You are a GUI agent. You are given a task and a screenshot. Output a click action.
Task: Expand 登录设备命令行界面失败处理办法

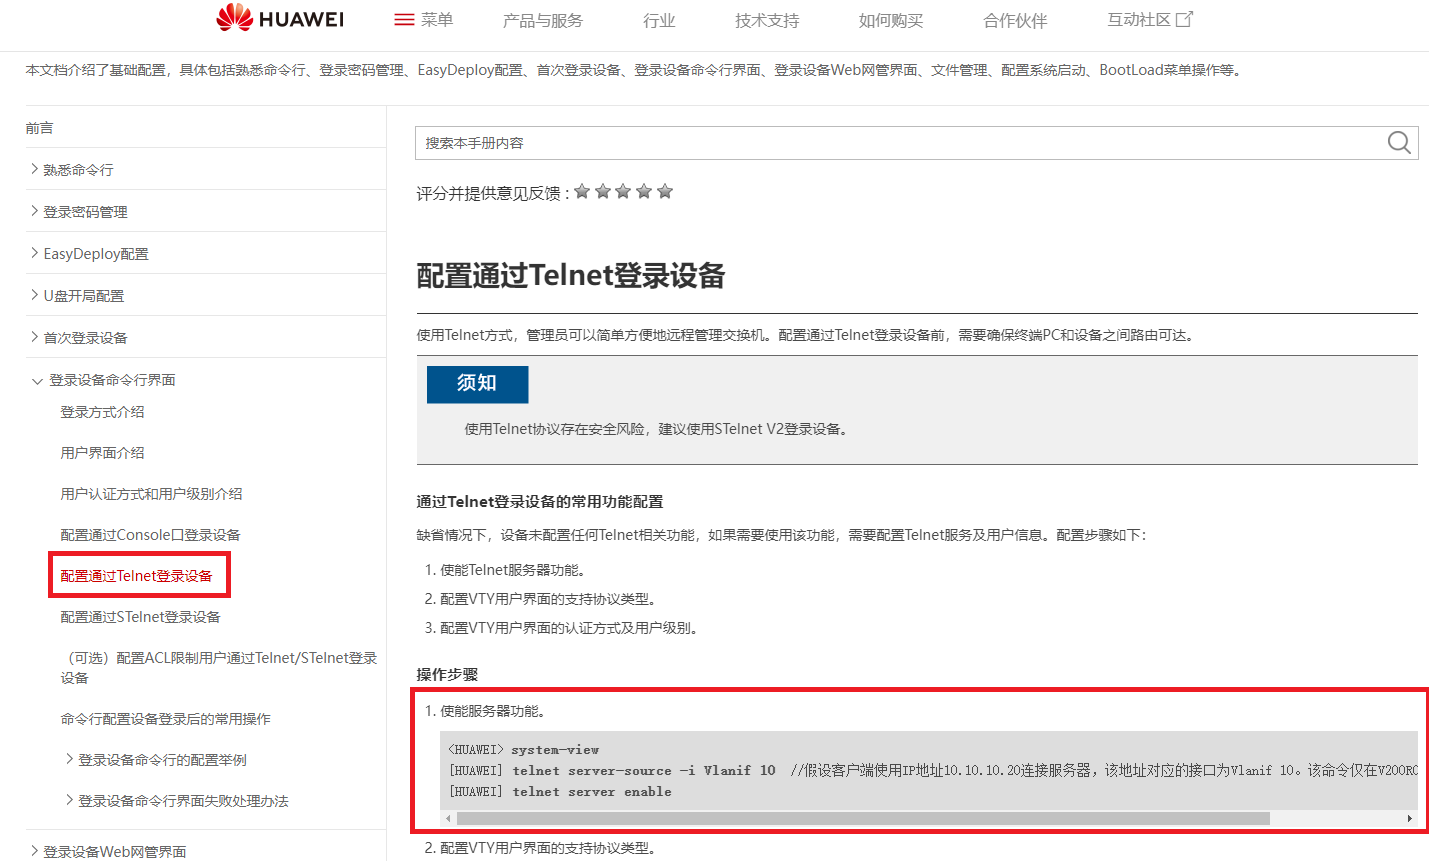176,801
